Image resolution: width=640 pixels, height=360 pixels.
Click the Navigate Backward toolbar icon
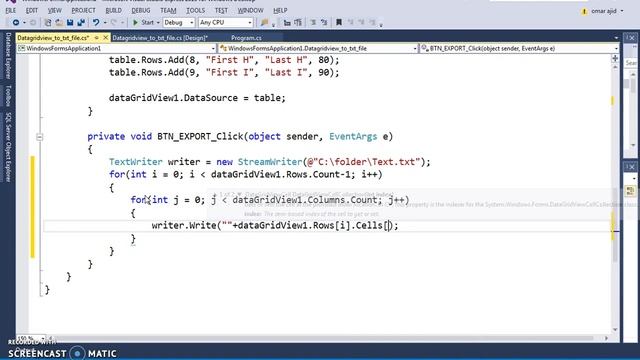(16, 22)
